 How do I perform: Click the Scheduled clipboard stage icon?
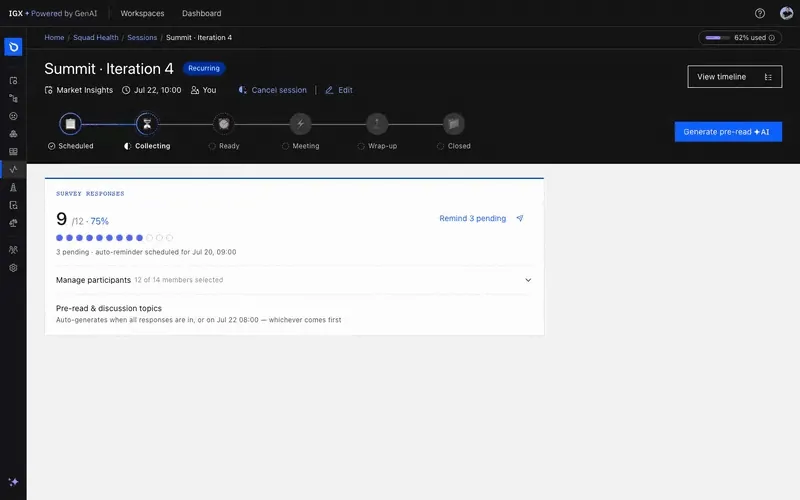coord(70,124)
